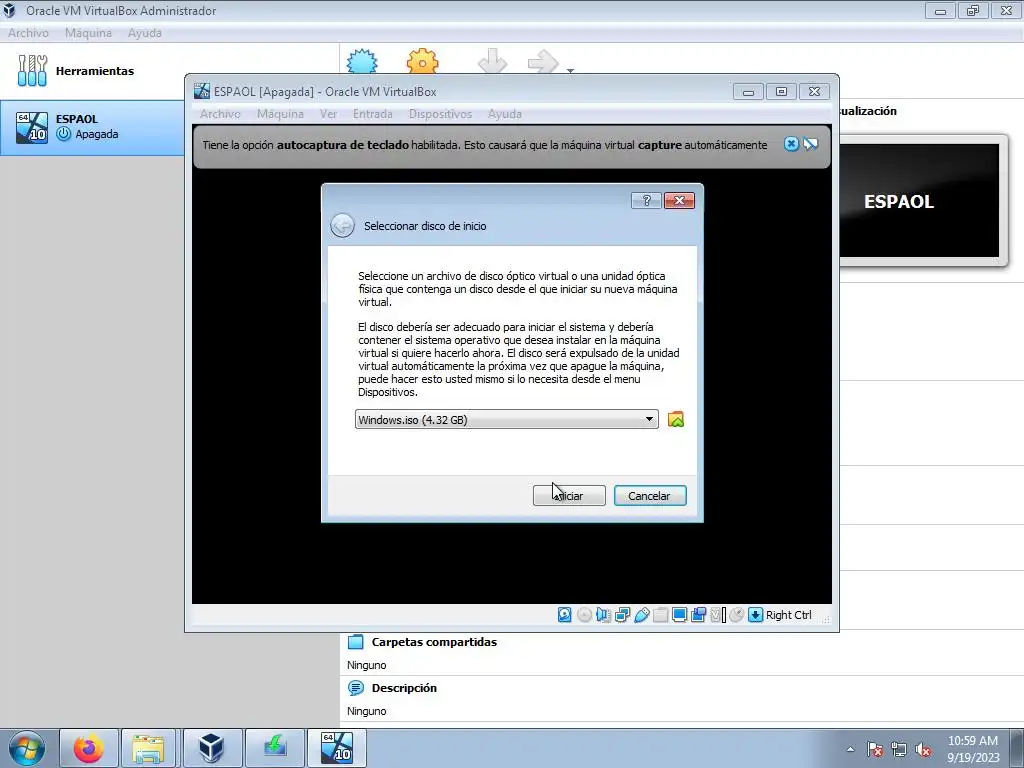
Task: Click the display status bar icon
Action: coord(679,615)
